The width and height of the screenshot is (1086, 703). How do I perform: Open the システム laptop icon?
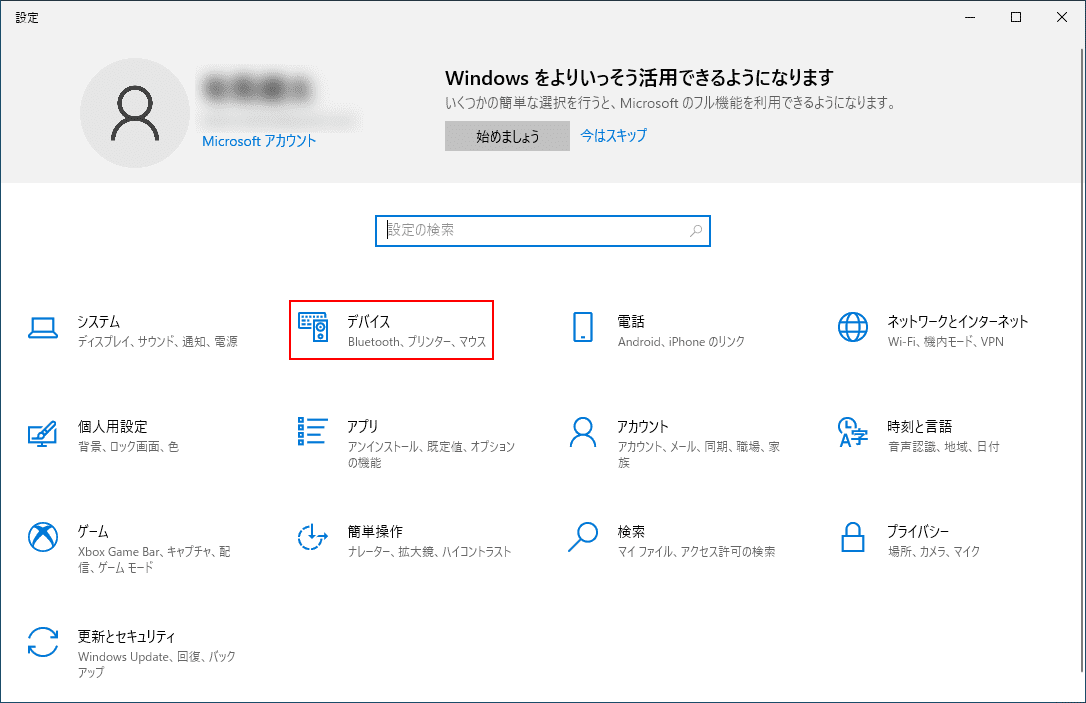pos(43,328)
